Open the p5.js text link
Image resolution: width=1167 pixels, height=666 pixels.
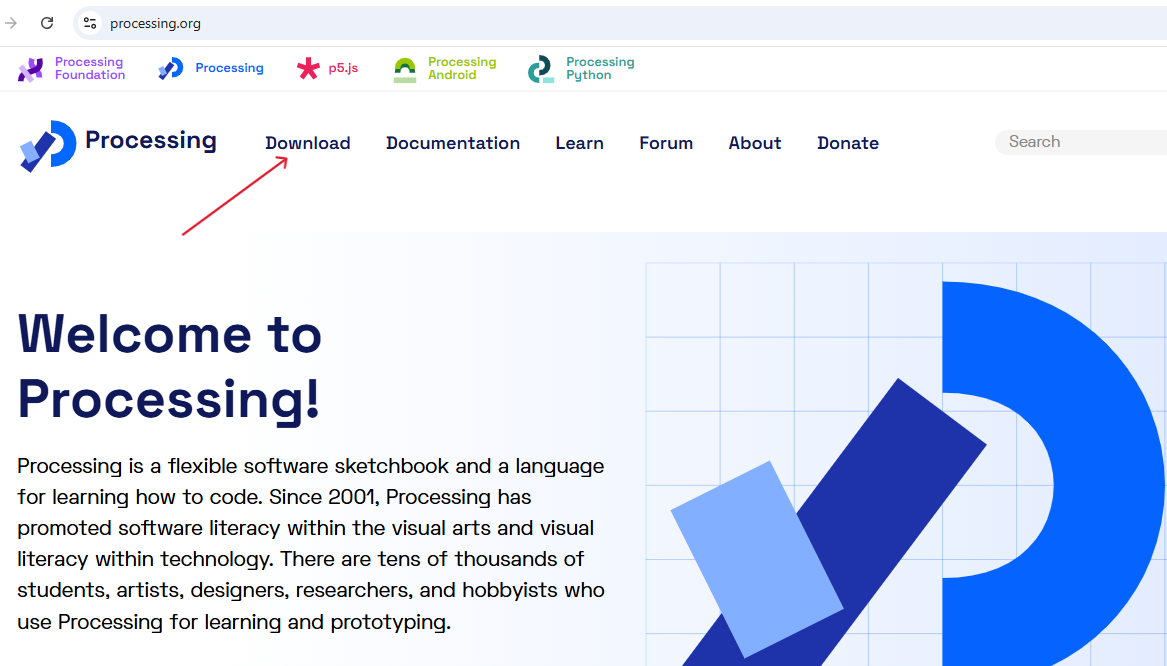click(343, 68)
